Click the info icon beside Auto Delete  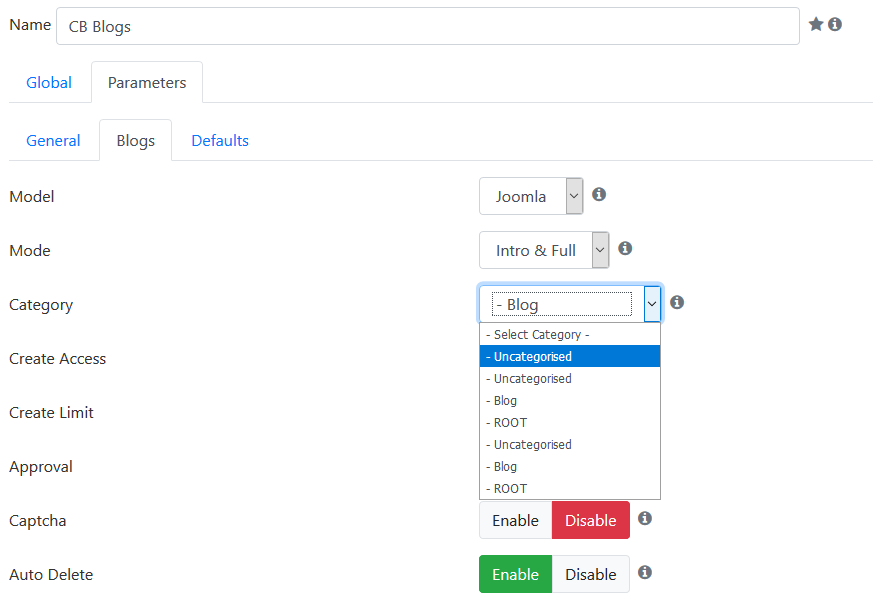(x=645, y=572)
